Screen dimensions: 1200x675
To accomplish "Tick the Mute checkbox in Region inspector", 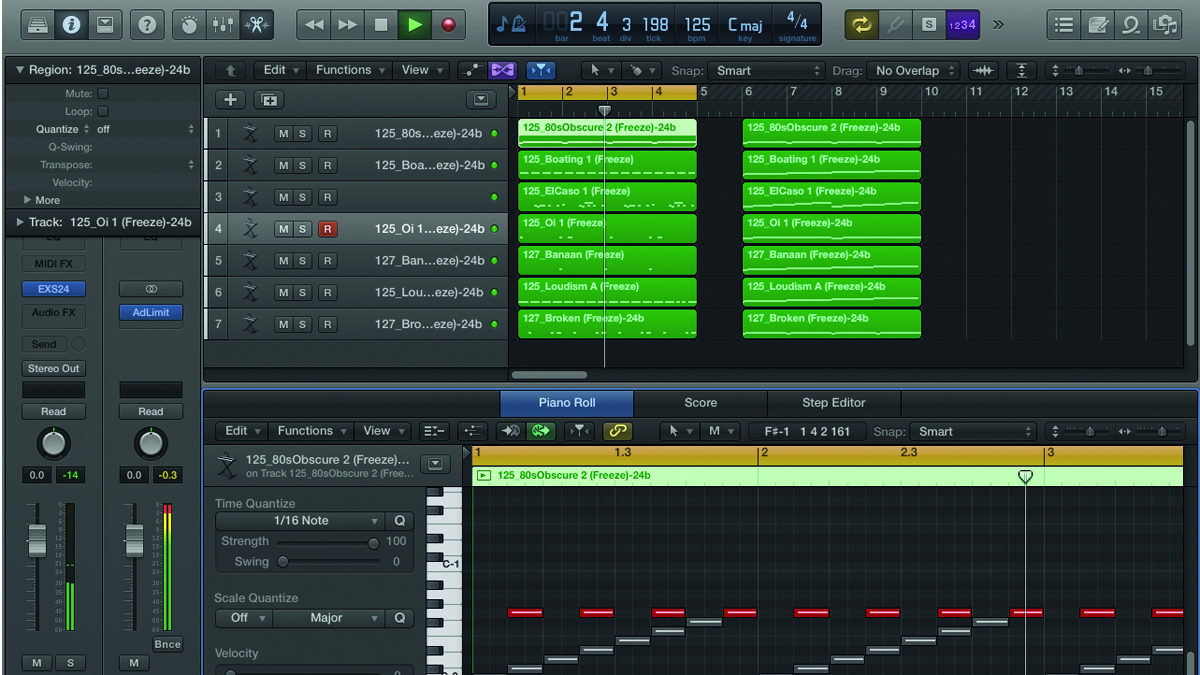I will click(102, 93).
